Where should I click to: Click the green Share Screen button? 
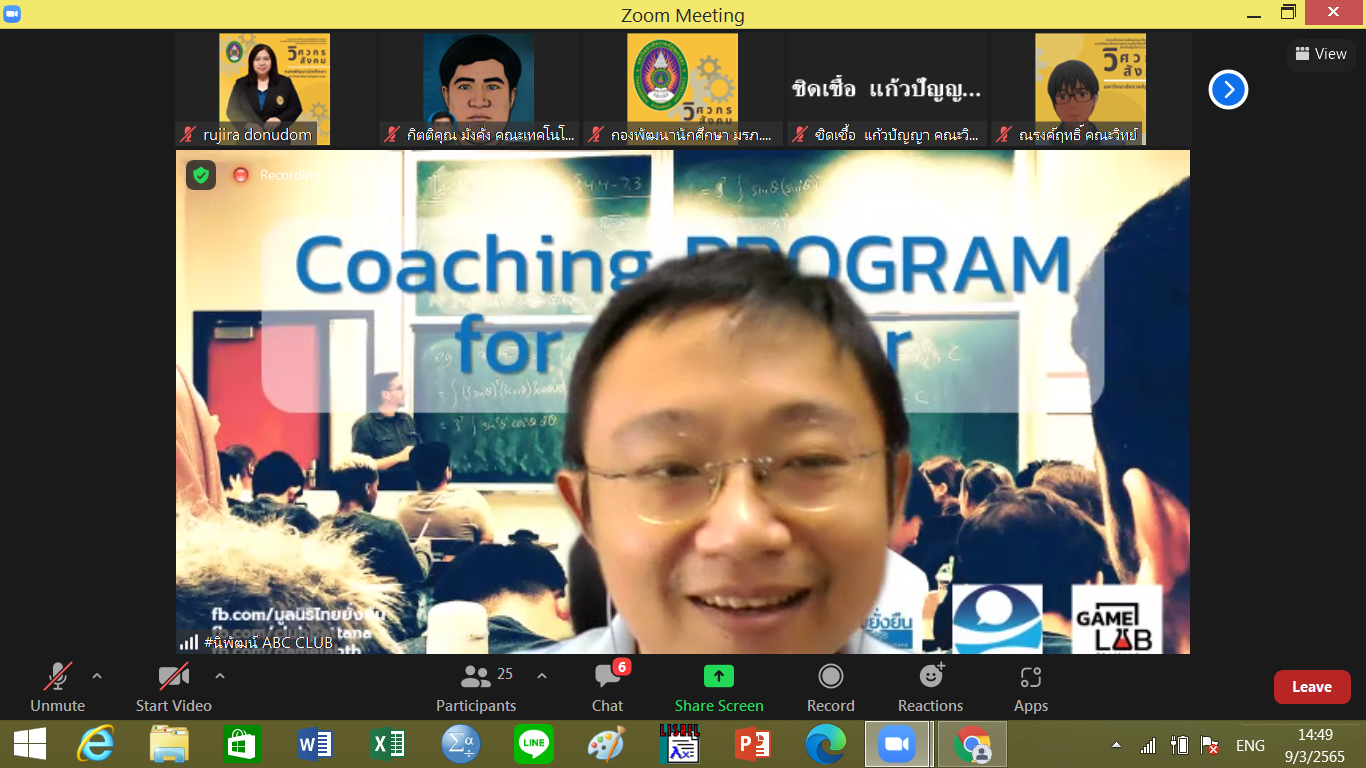[719, 688]
